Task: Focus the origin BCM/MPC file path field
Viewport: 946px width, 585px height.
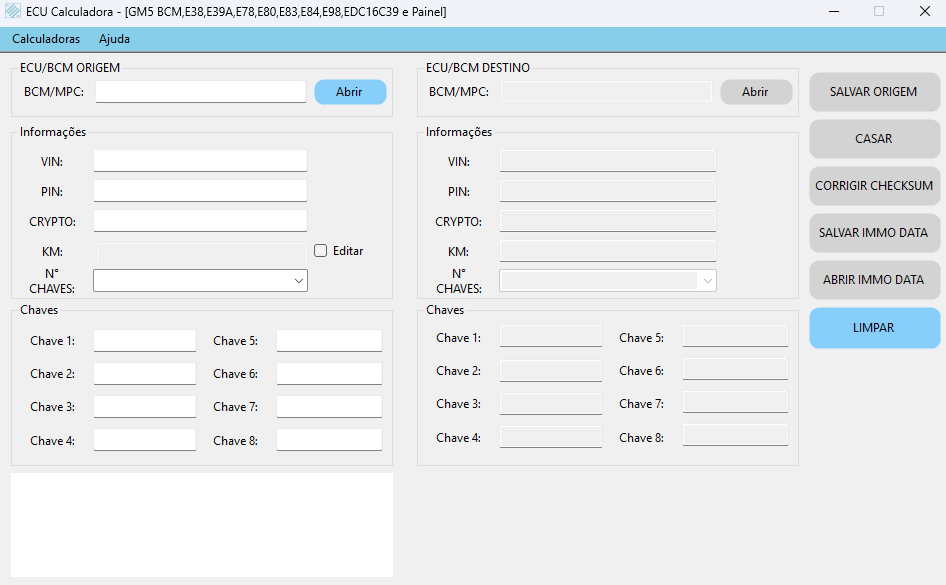Action: click(x=200, y=92)
